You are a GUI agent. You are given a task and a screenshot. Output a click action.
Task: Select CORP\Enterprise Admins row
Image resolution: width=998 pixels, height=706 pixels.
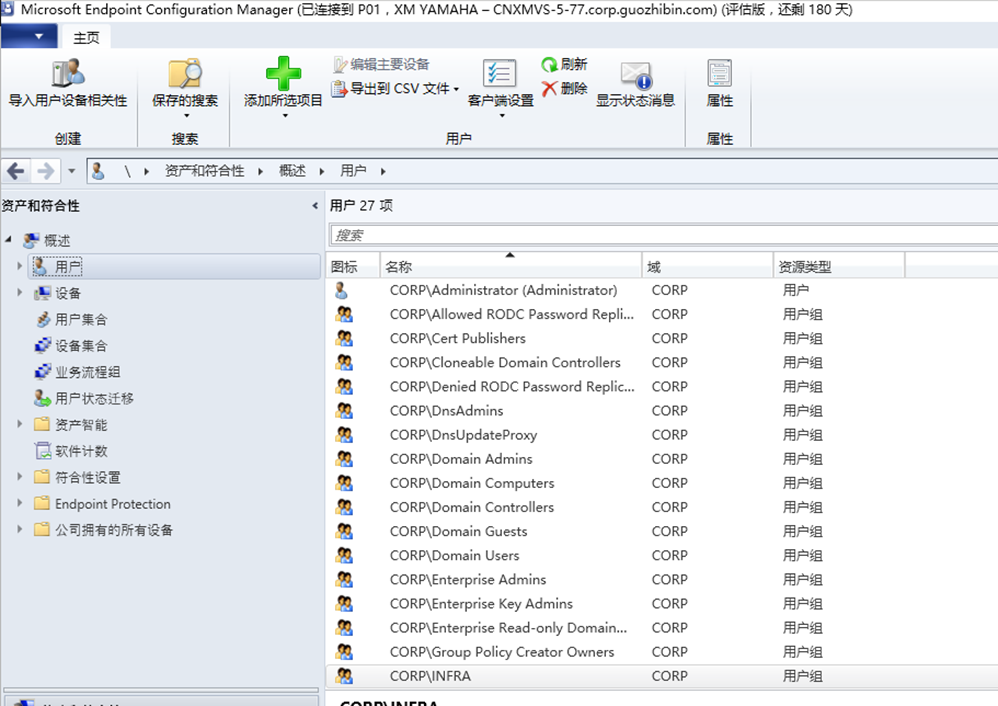[662, 579]
